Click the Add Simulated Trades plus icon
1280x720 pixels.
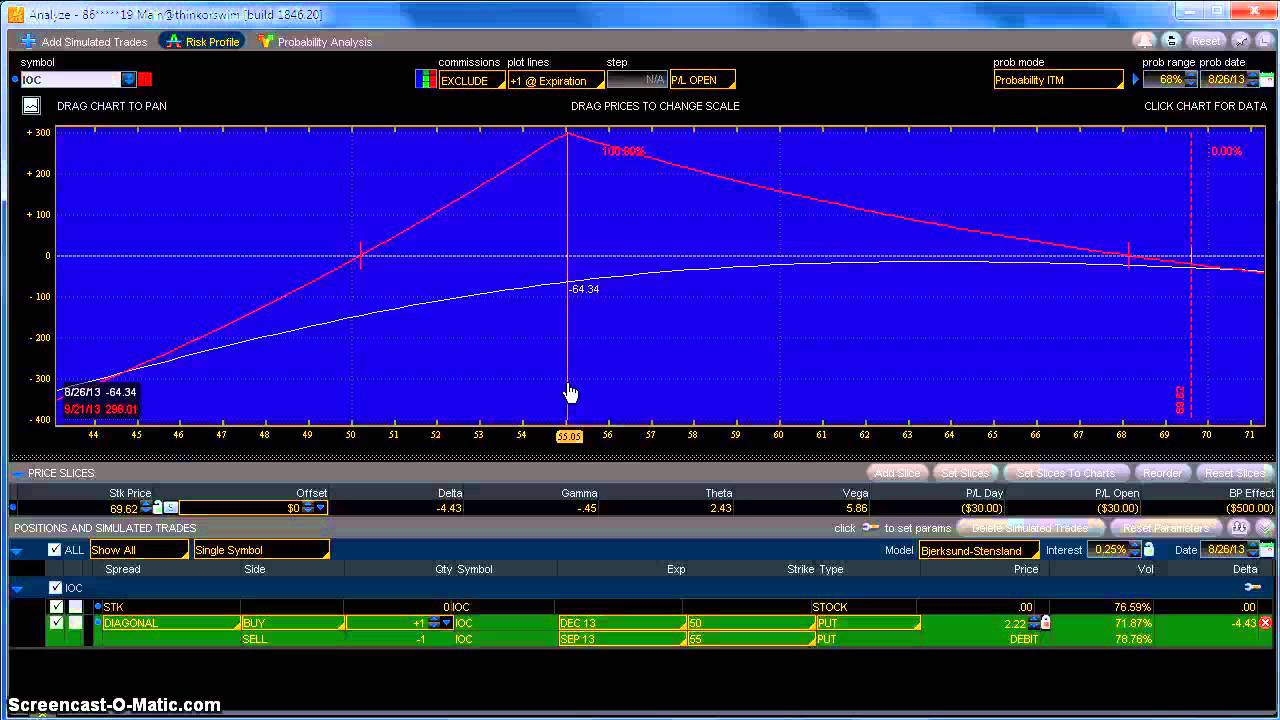29,41
